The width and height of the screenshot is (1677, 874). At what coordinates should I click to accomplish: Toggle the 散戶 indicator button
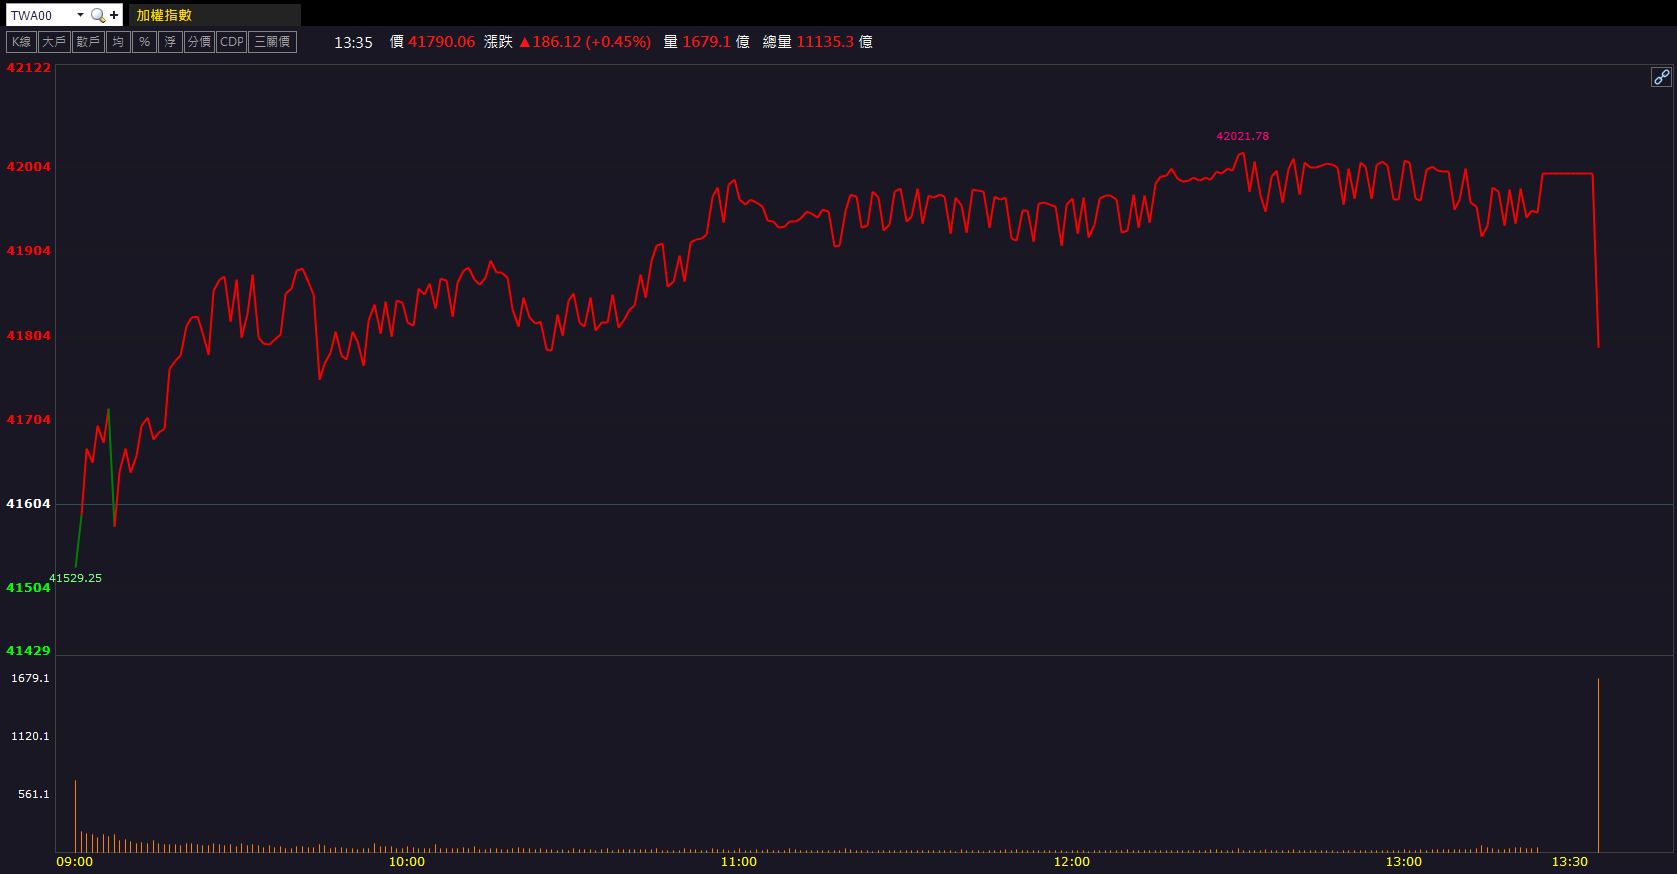point(88,42)
